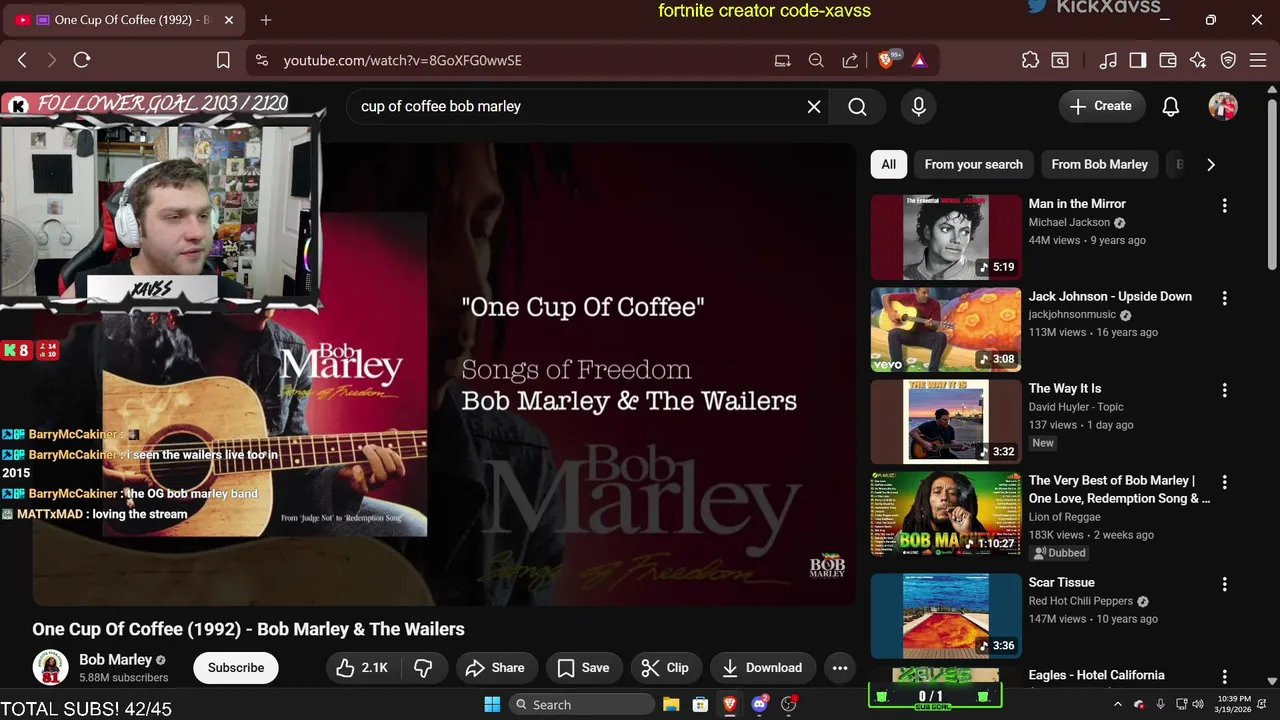Share this page via address bar share icon
Screen dimensions: 1280x720
point(850,60)
